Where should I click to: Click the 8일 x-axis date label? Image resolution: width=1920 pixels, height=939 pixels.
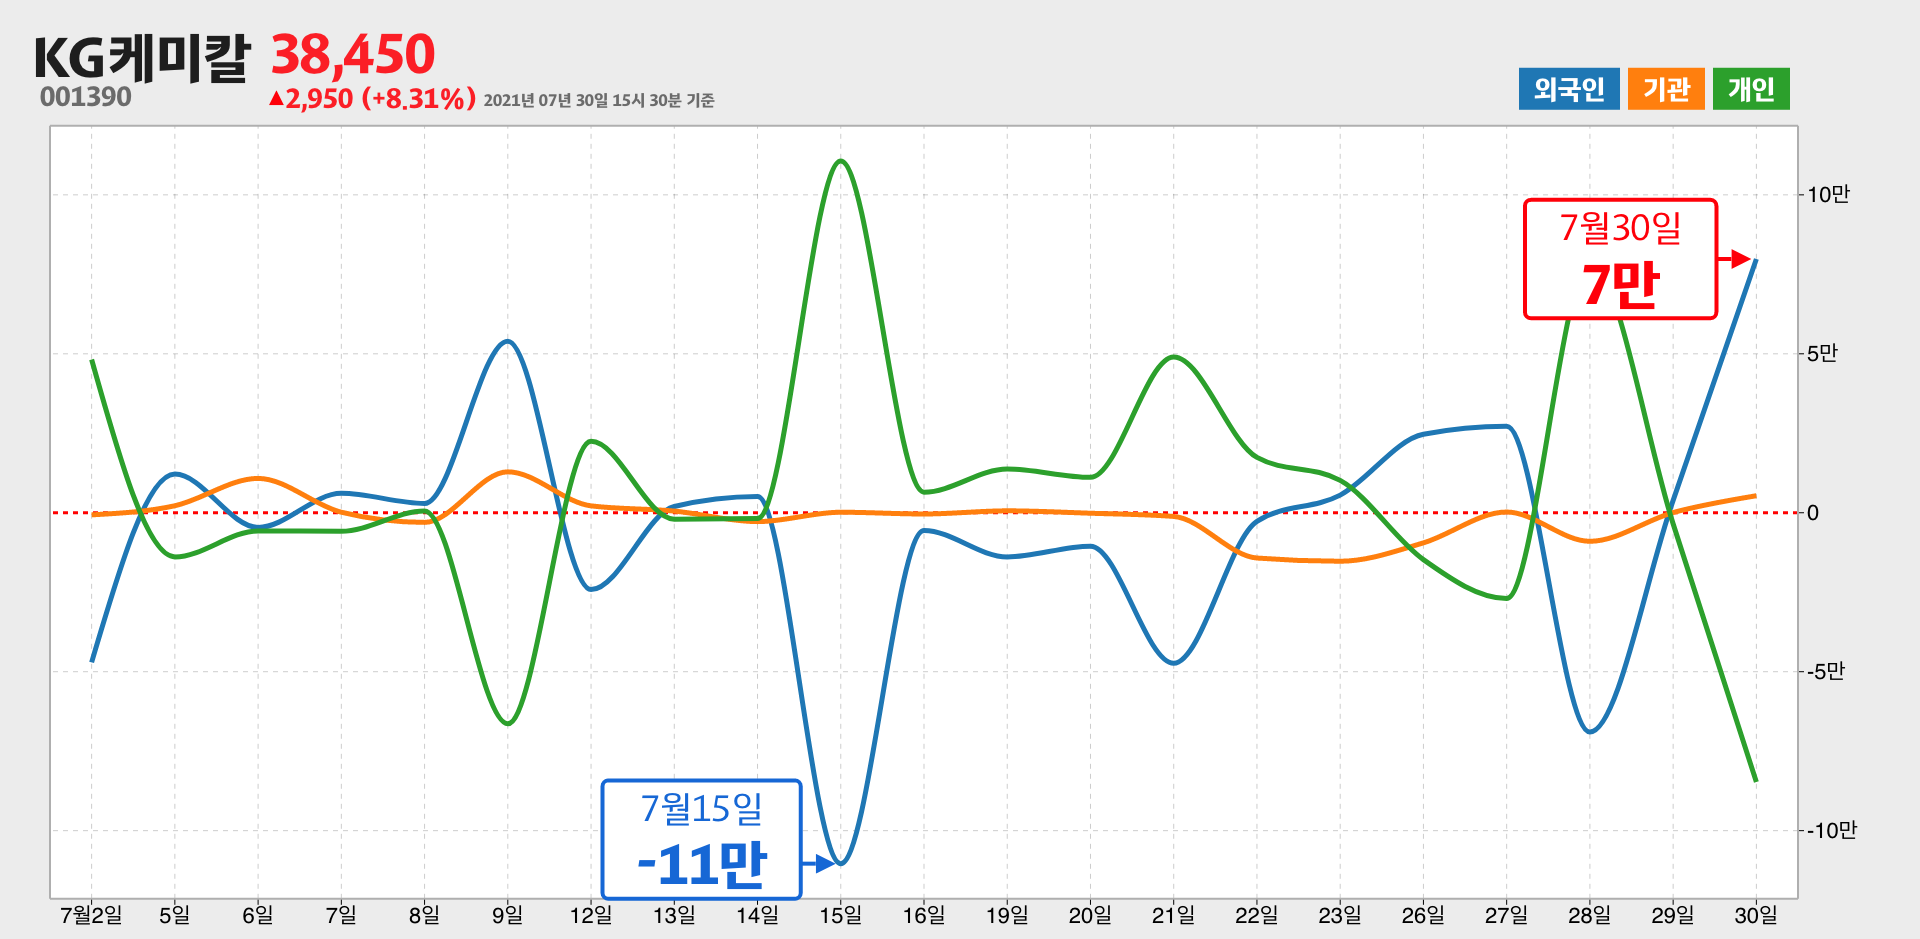click(x=424, y=915)
